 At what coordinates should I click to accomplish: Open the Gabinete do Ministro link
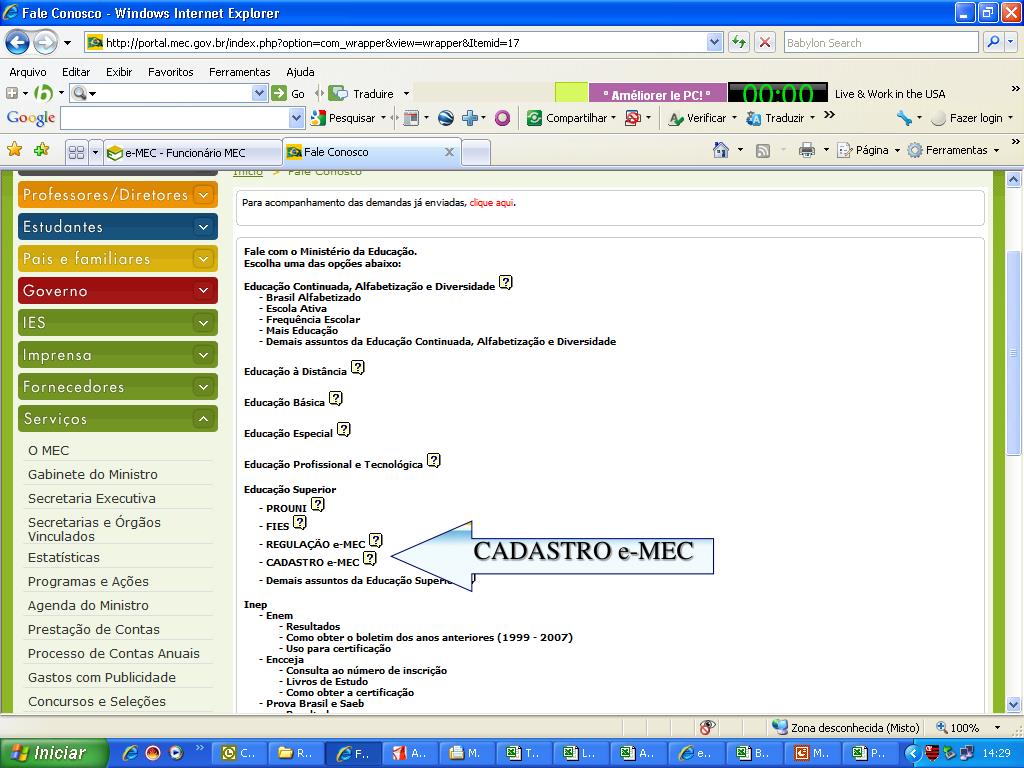pos(93,474)
